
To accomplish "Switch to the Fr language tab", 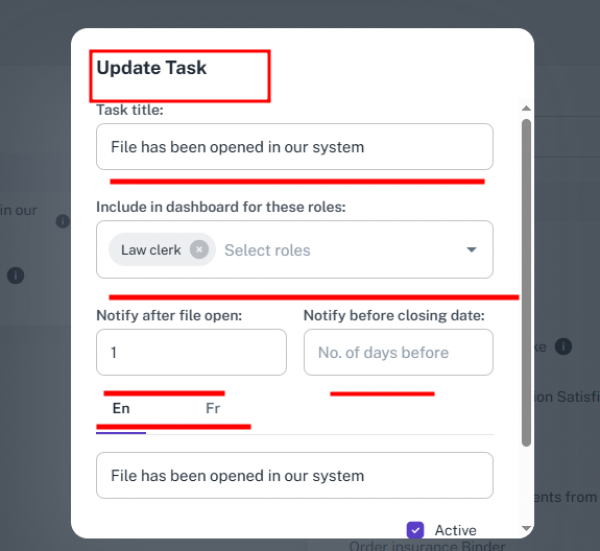I will coord(213,408).
